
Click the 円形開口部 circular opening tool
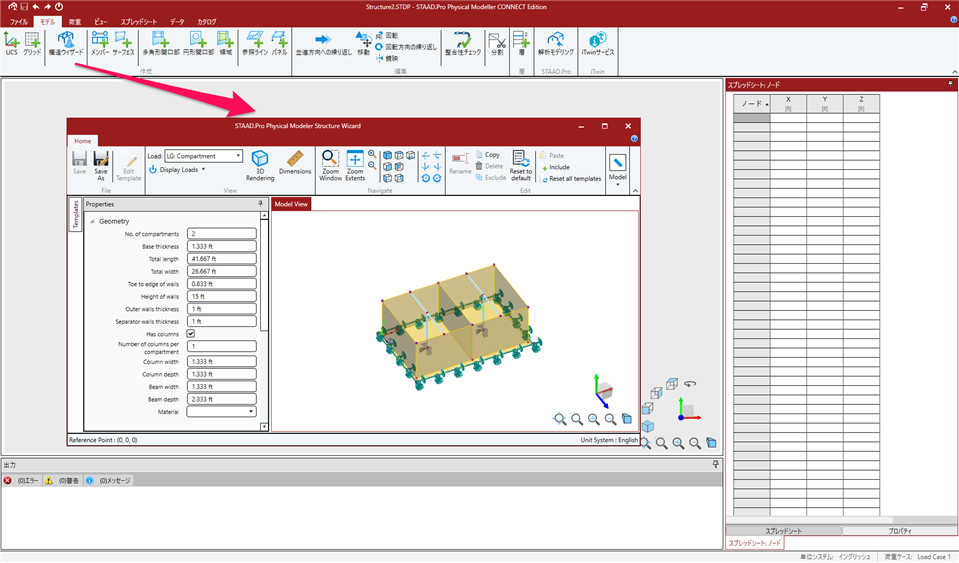click(x=198, y=44)
